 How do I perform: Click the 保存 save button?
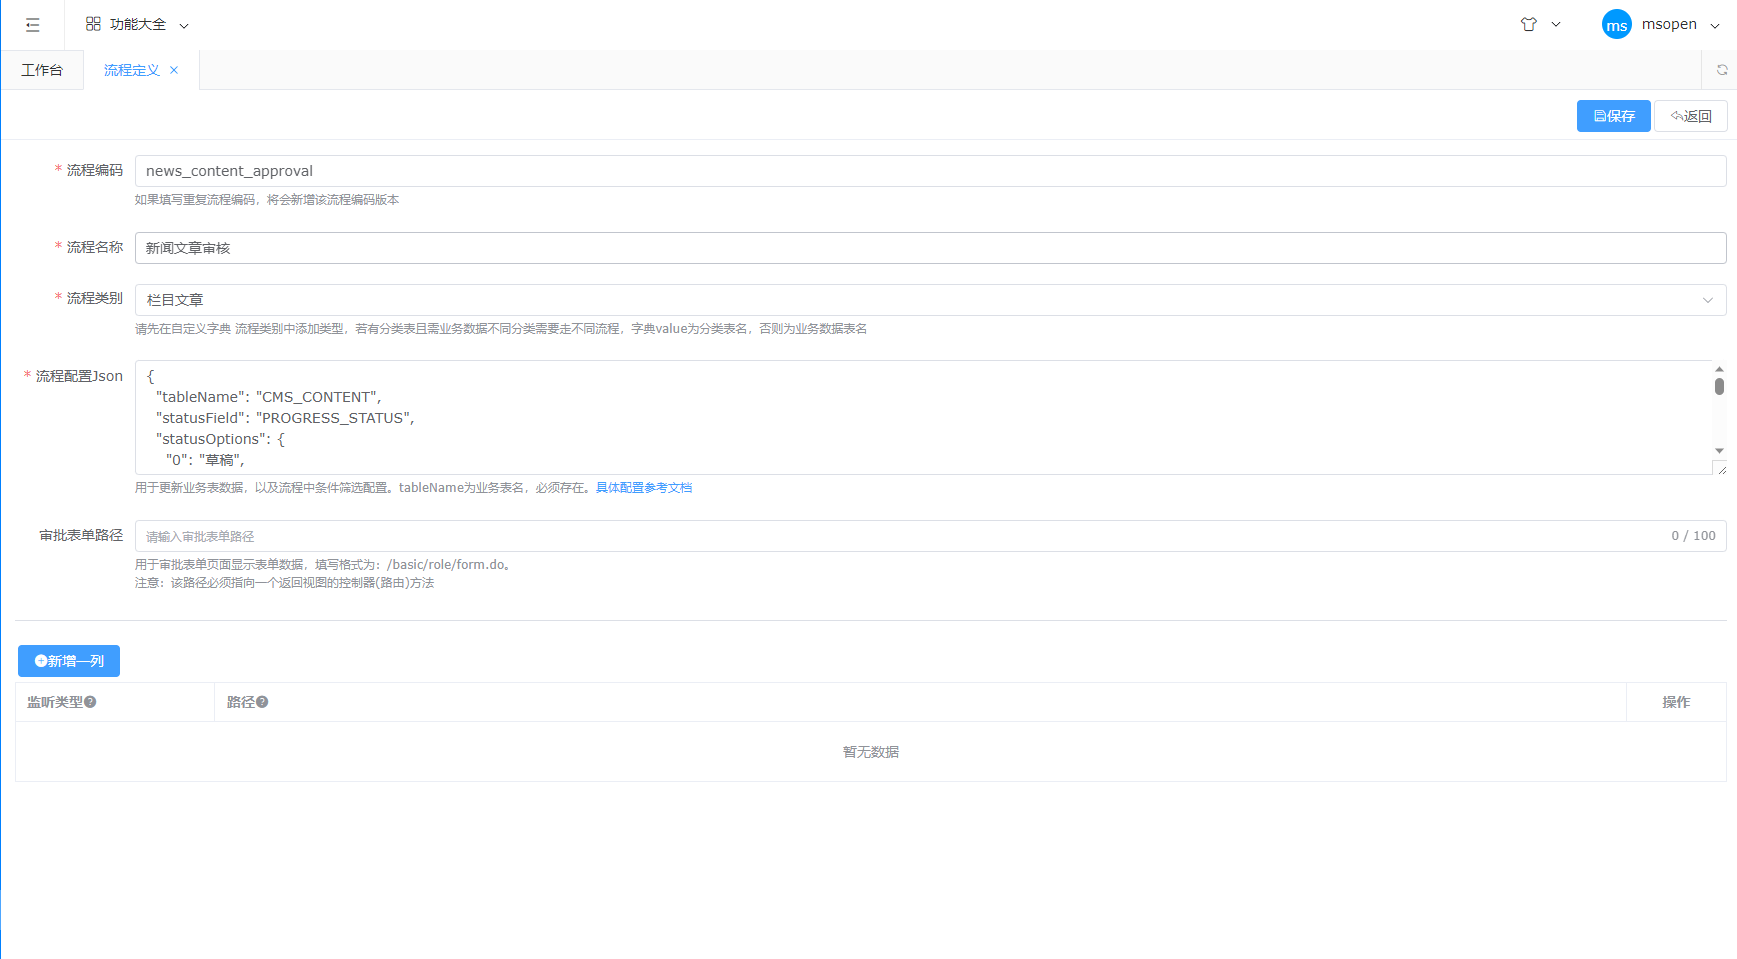1613,116
